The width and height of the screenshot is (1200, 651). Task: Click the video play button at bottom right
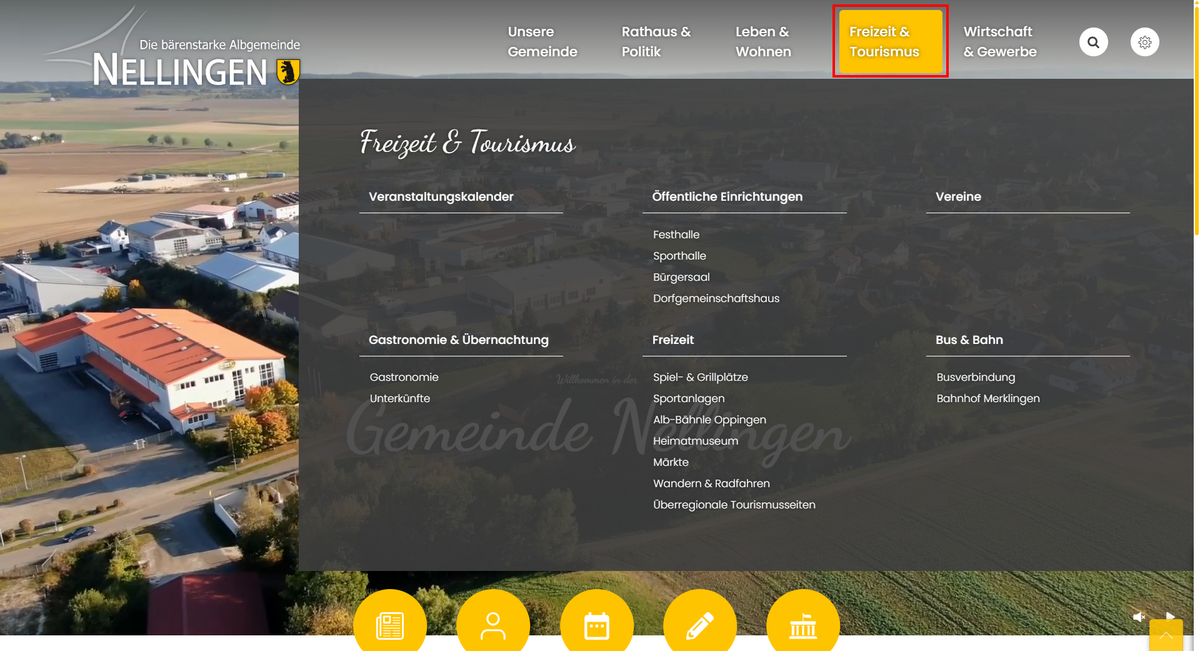(1171, 617)
